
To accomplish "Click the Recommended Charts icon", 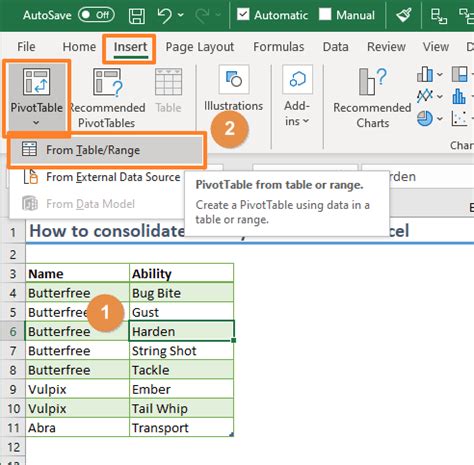I will [373, 82].
